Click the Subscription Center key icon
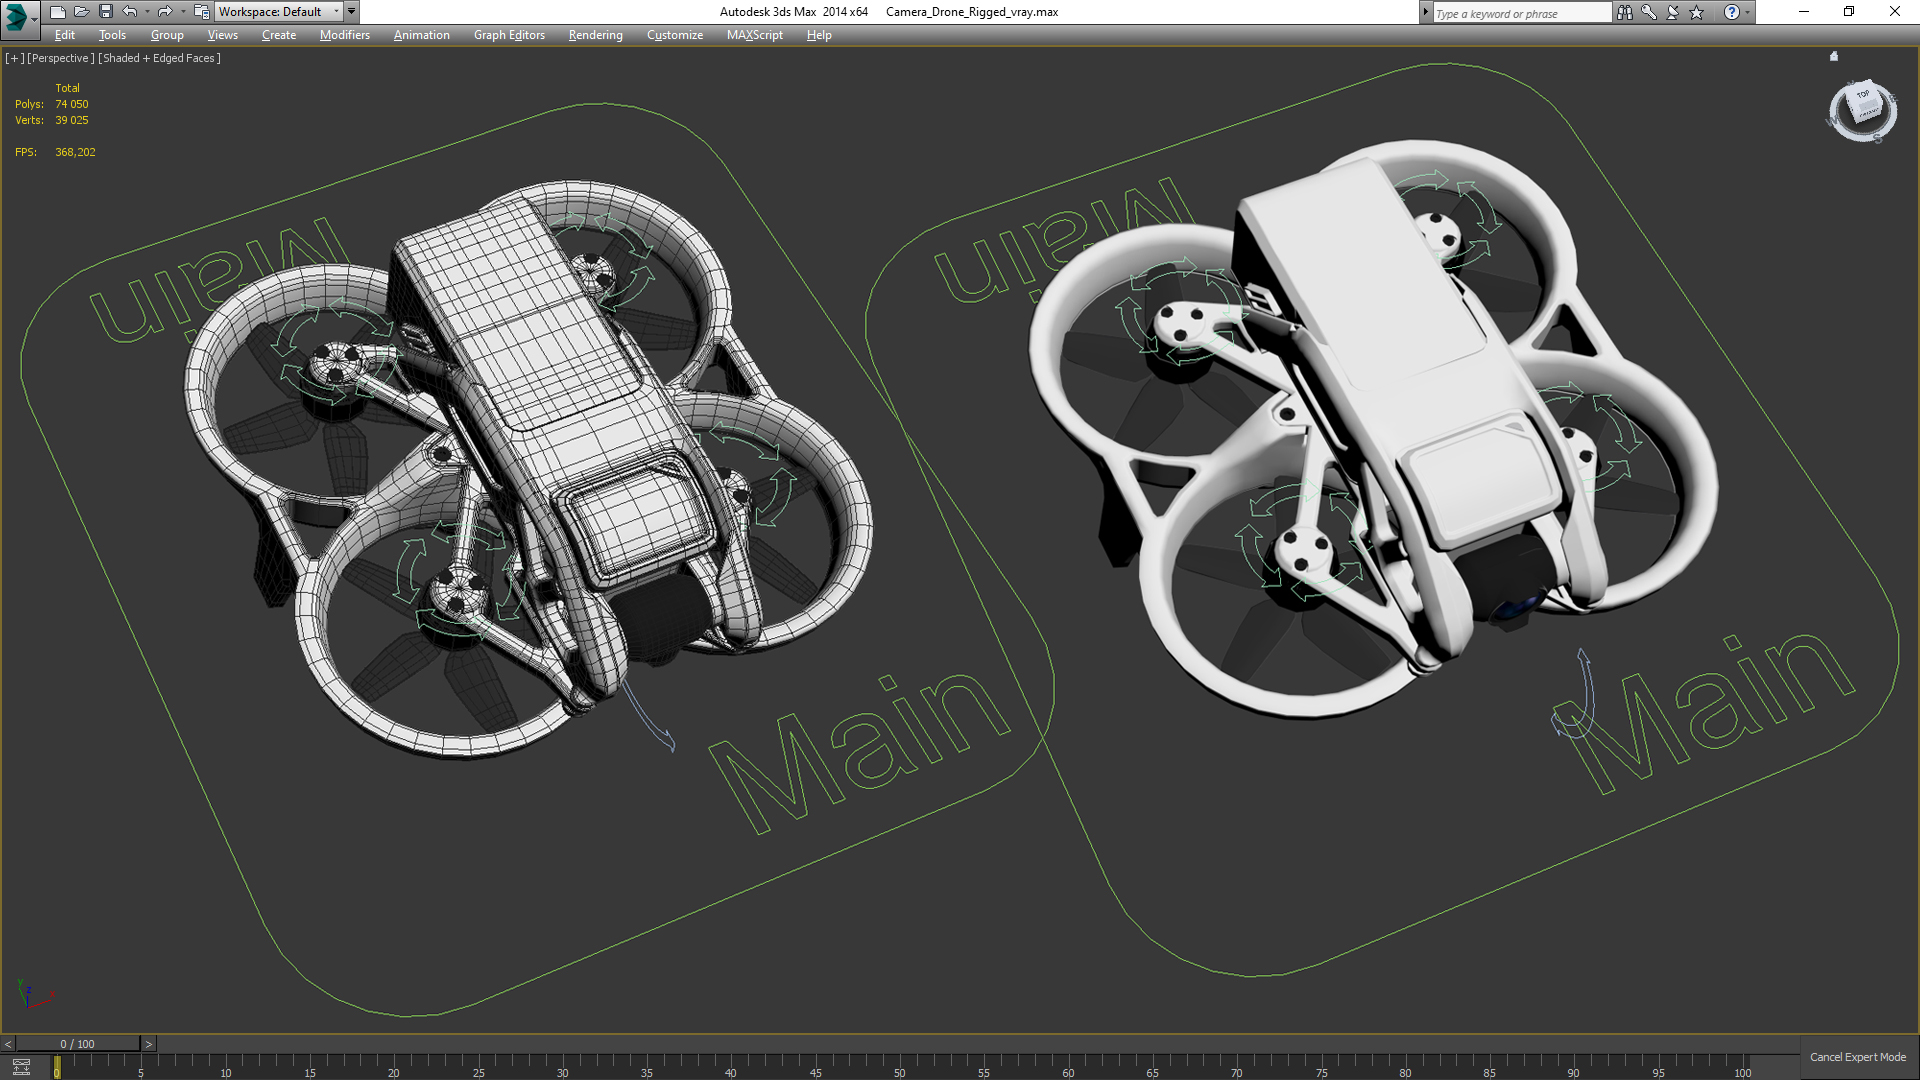1920x1080 pixels. 1649,12
